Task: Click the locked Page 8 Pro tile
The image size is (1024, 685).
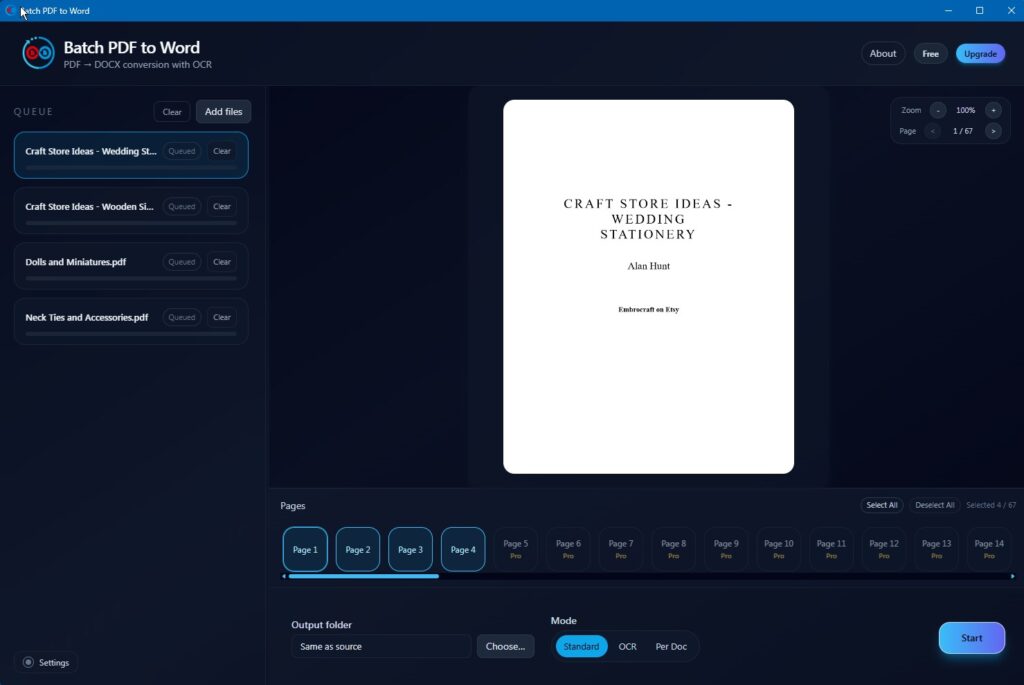Action: tap(673, 549)
